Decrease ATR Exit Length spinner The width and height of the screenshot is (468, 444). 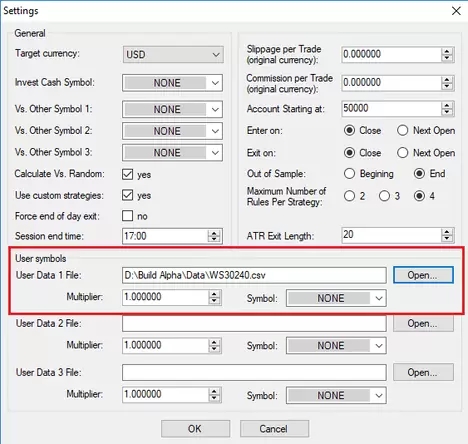coord(447,239)
